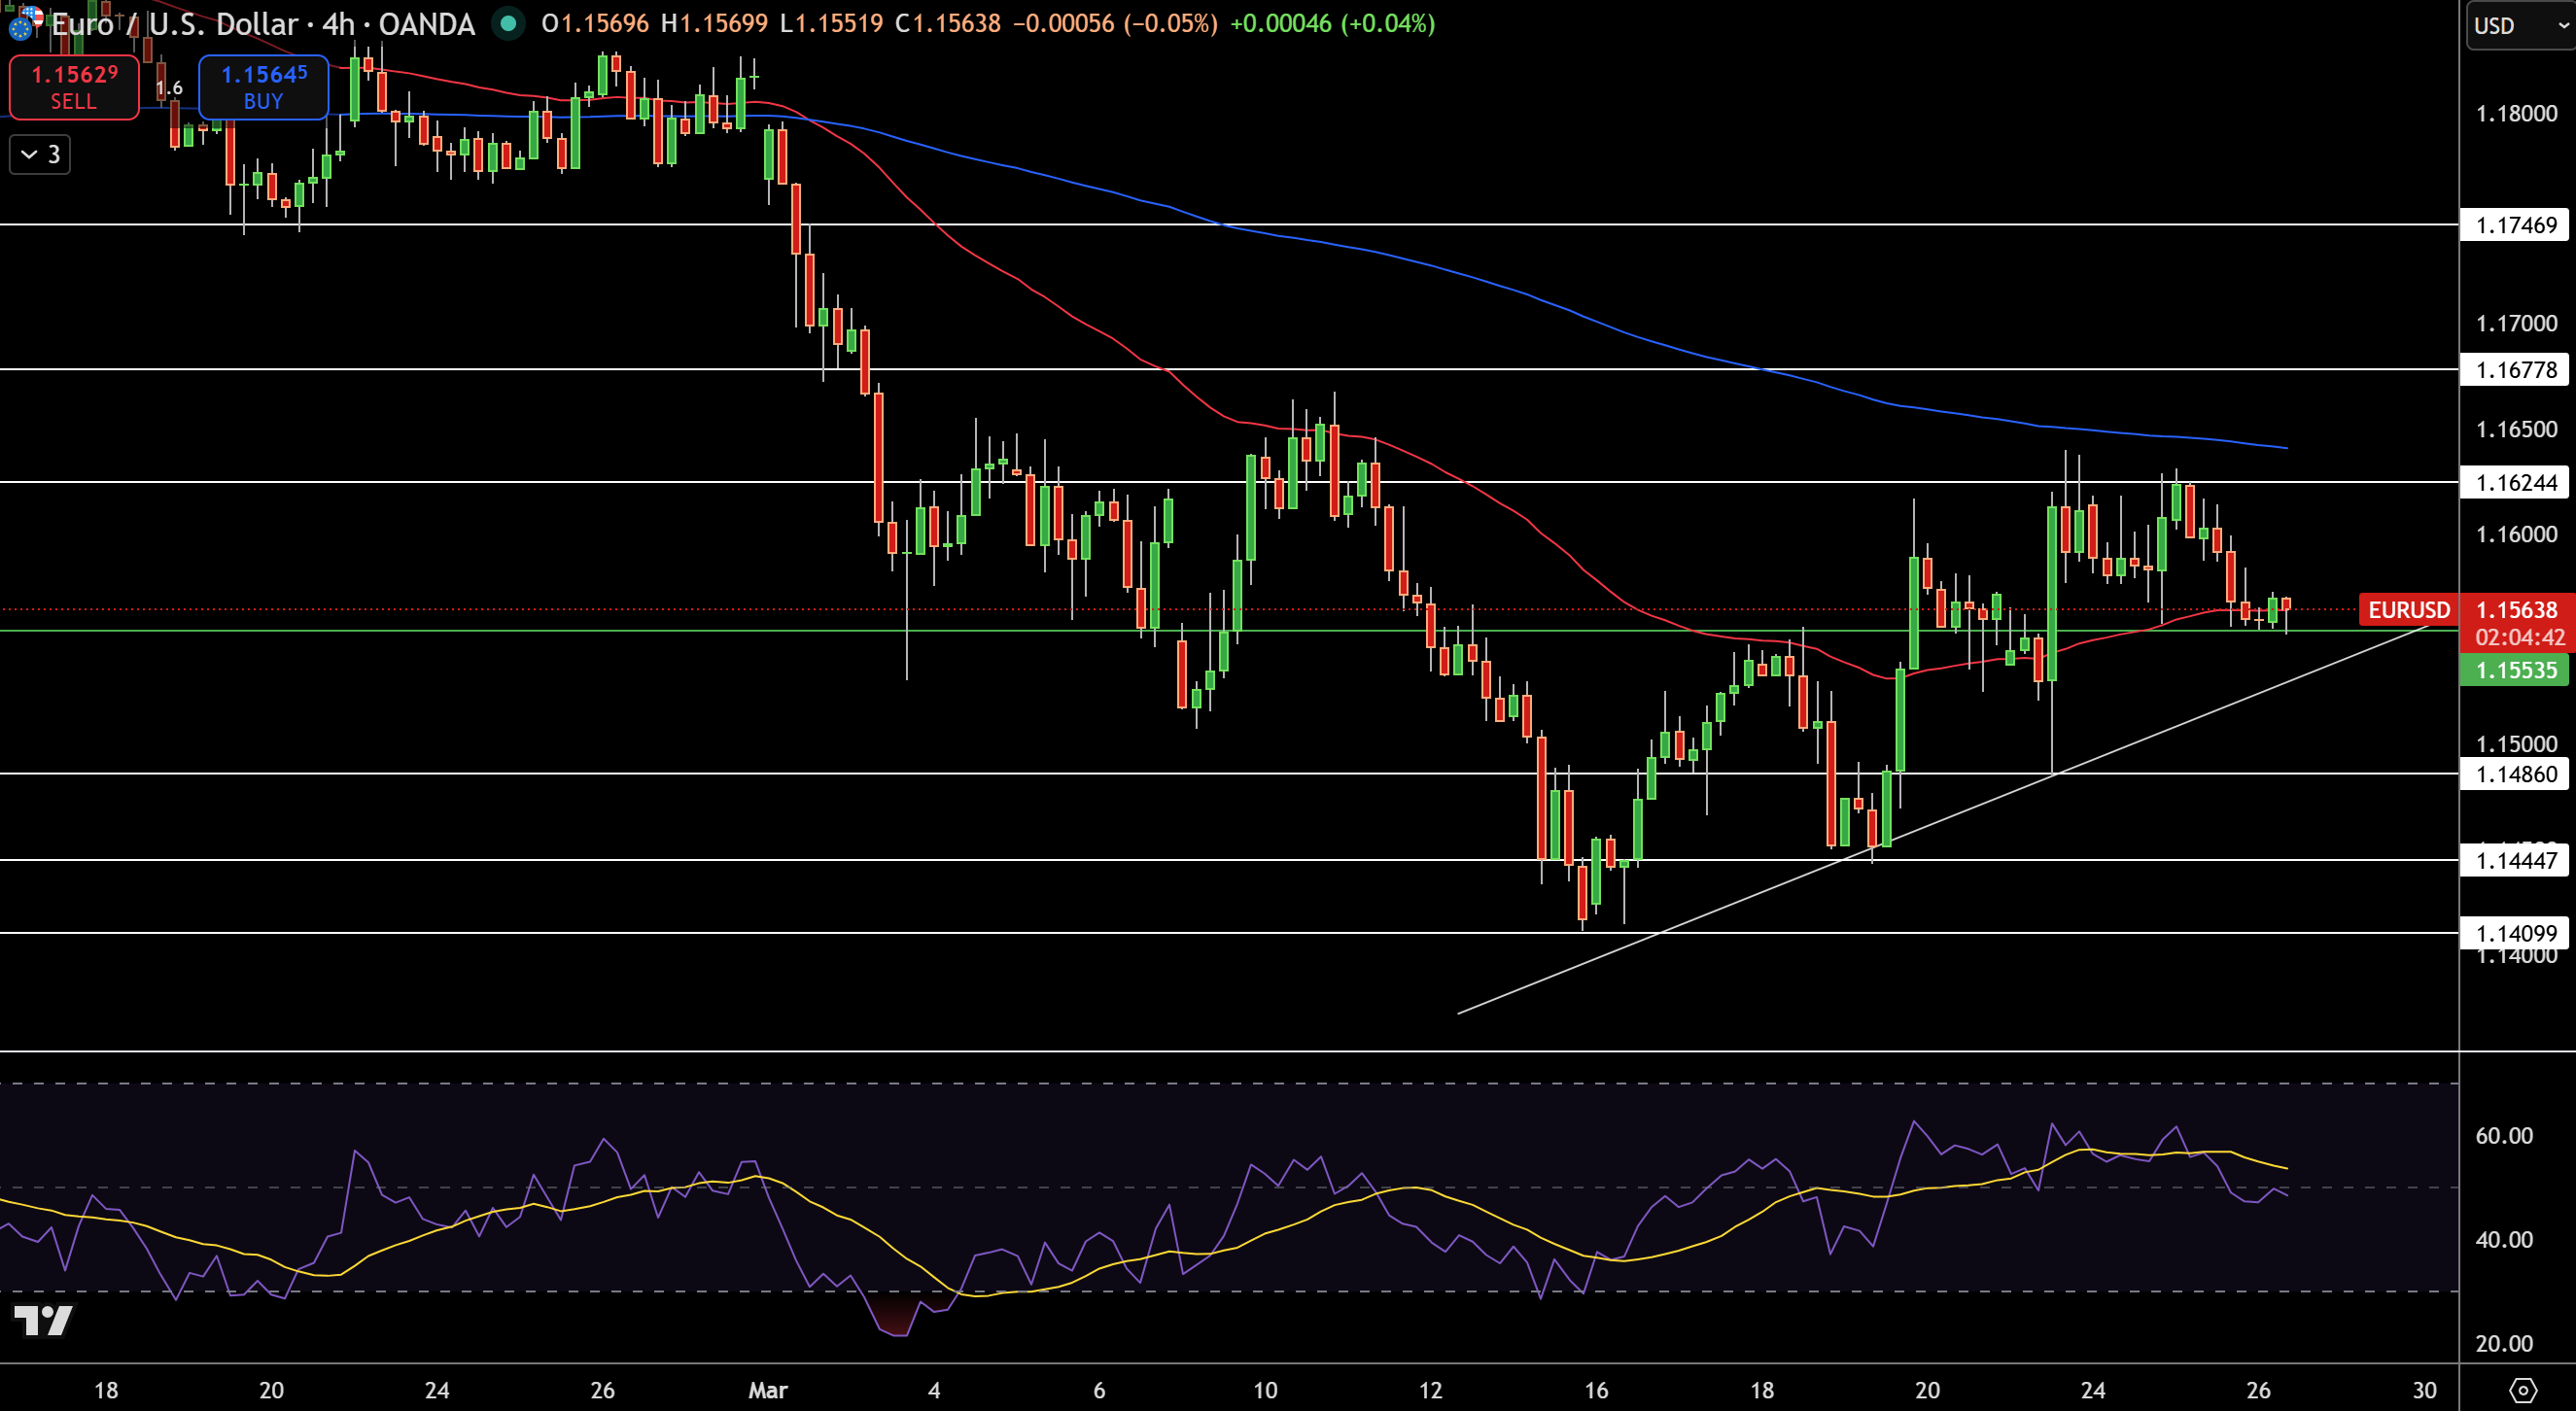This screenshot has width=2576, height=1411.
Task: Click the high value H1.15699 in header
Action: tap(715, 23)
